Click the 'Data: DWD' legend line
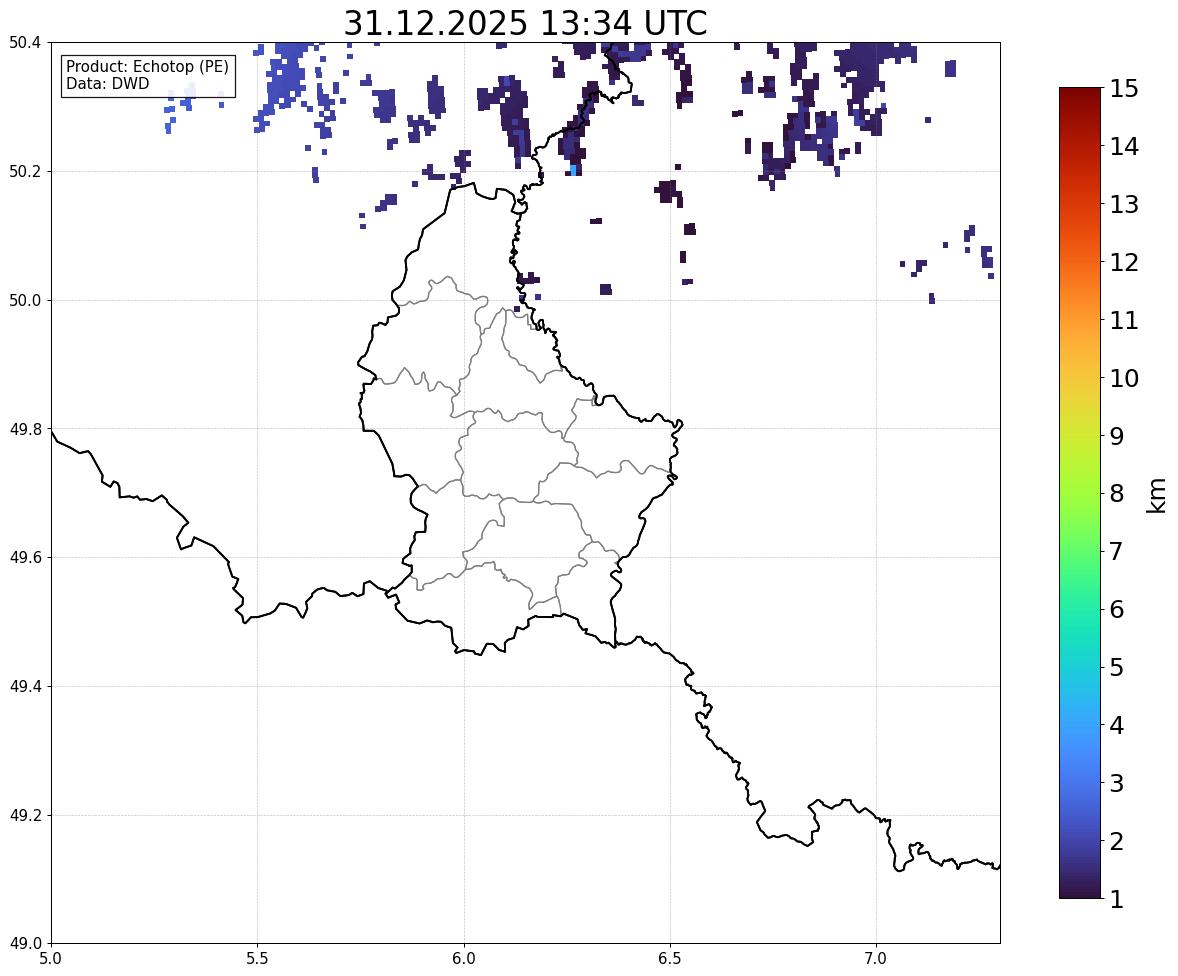Viewport: 1178px width, 976px height. click(x=107, y=83)
